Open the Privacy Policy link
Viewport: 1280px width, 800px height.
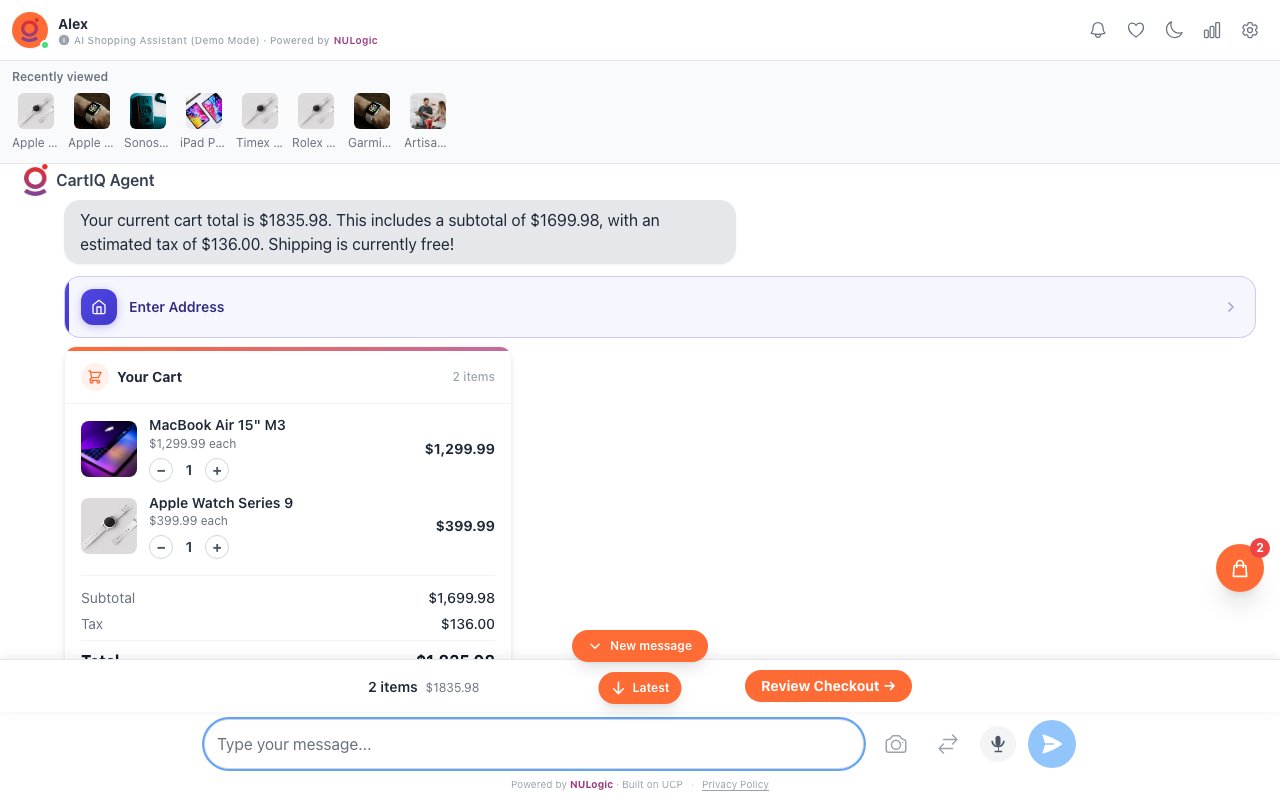(735, 785)
